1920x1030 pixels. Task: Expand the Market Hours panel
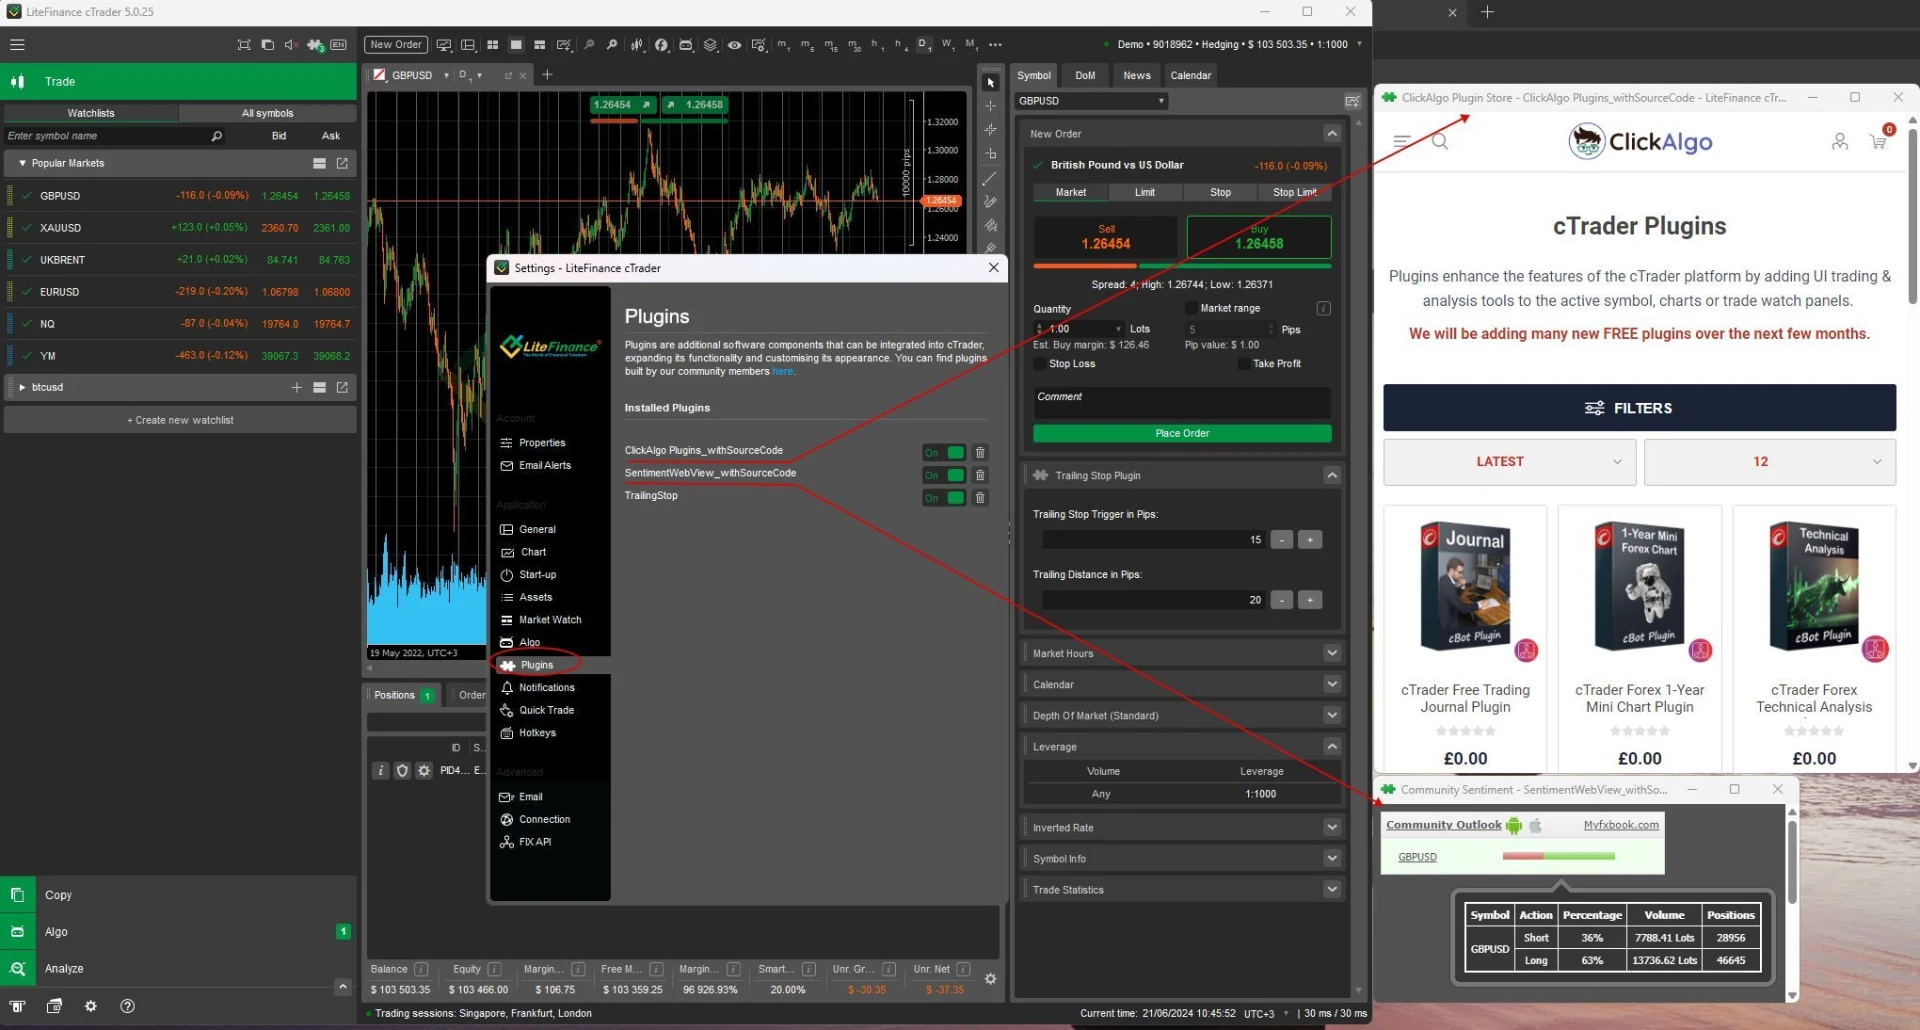tap(1332, 654)
